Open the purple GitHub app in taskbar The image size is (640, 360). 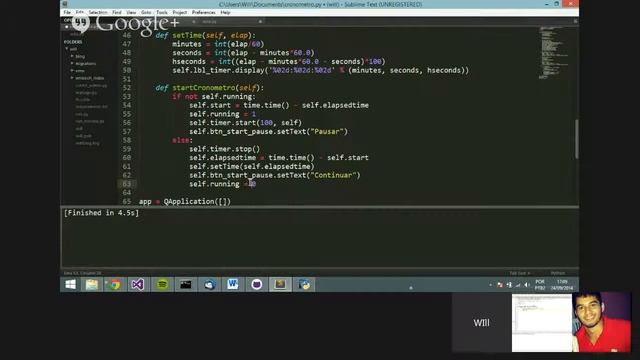point(256,284)
